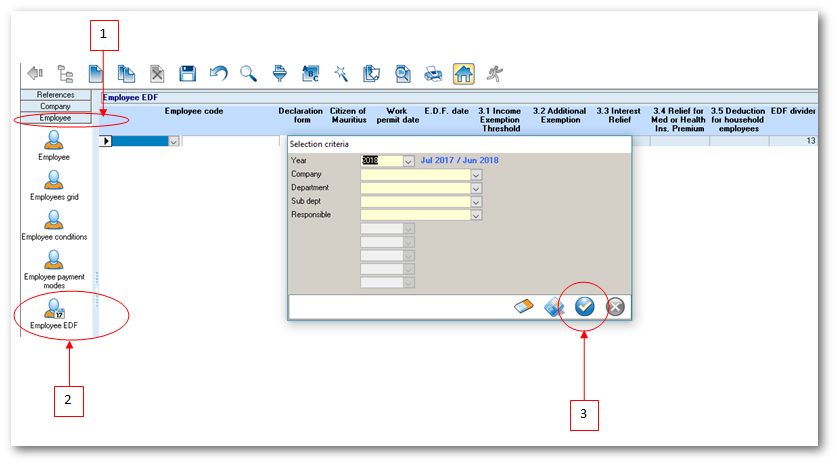
Task: Cancel the Selection criteria dialog
Action: pos(616,307)
